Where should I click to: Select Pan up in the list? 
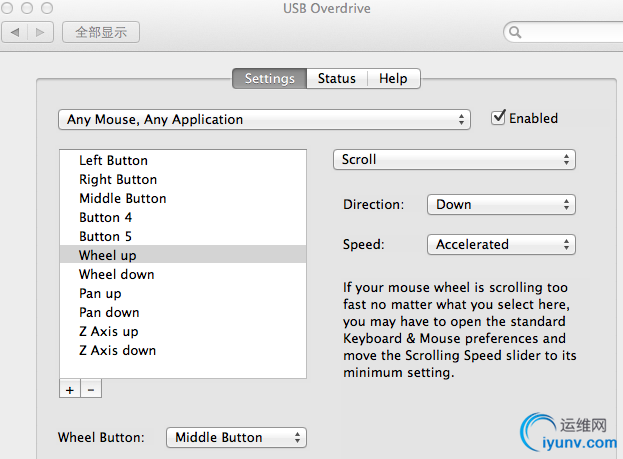point(183,293)
